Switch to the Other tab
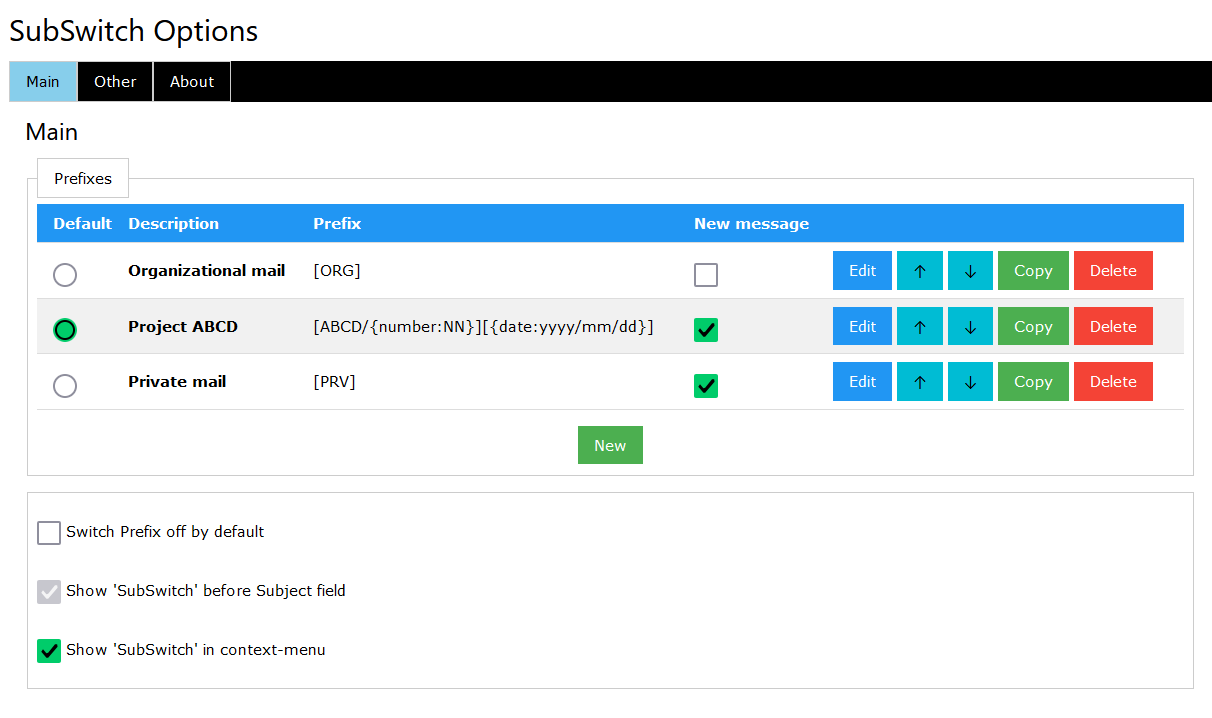The height and width of the screenshot is (718, 1212). tap(115, 82)
